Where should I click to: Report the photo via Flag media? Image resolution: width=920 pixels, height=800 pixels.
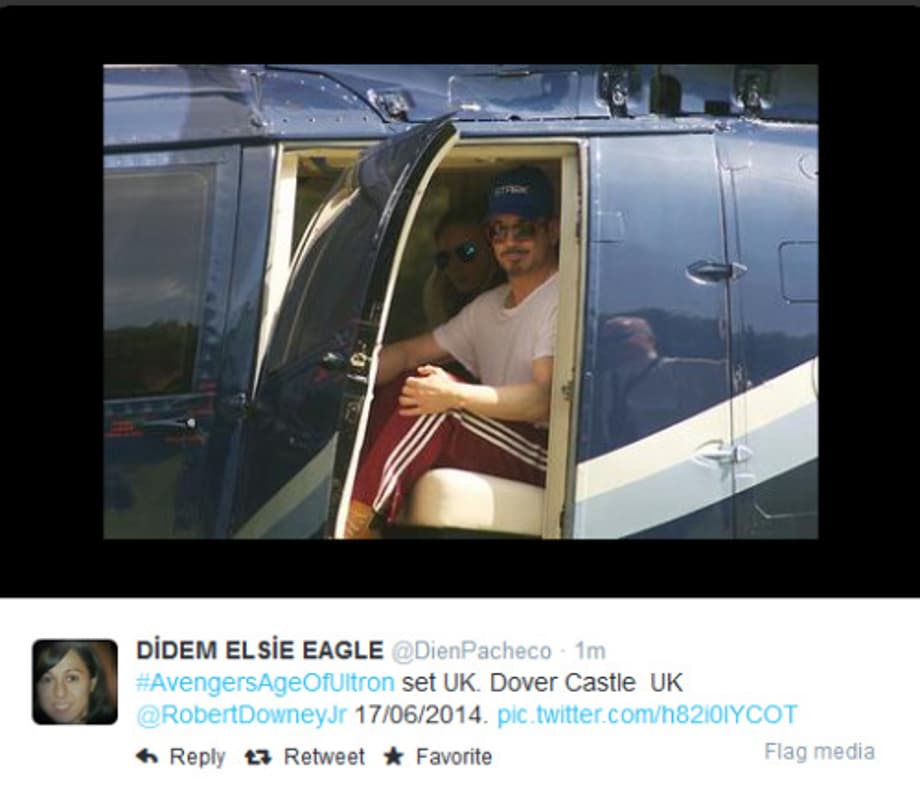click(x=819, y=751)
